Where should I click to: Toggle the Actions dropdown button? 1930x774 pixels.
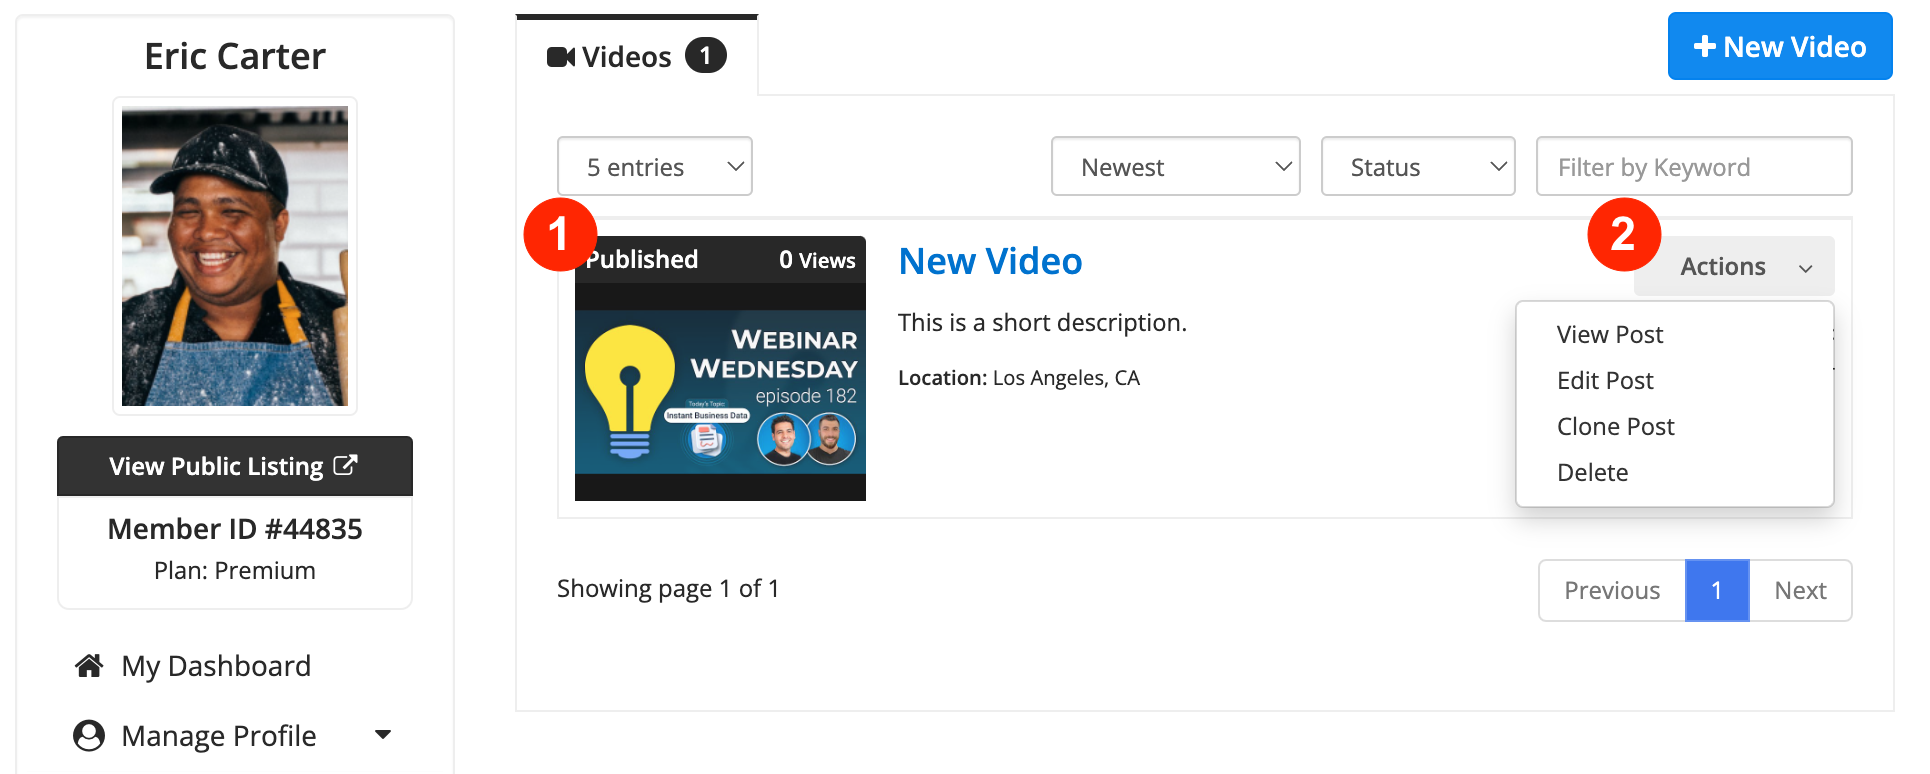(1734, 266)
